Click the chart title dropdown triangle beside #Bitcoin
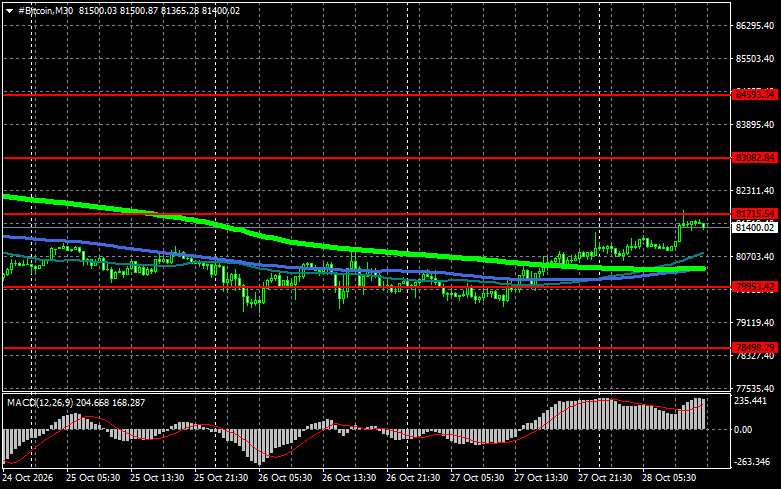This screenshot has width=781, height=489. 9,11
